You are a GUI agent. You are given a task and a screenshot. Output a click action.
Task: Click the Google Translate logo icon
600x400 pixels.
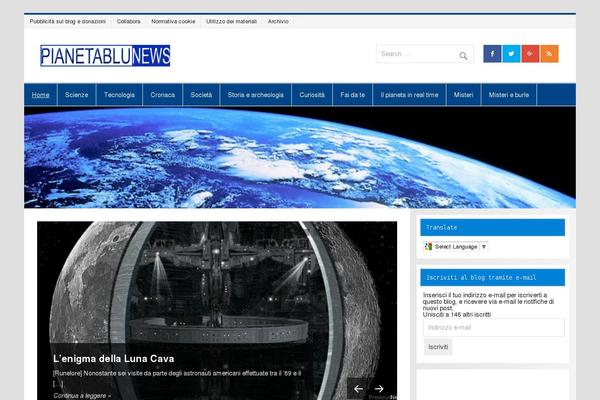tap(428, 247)
